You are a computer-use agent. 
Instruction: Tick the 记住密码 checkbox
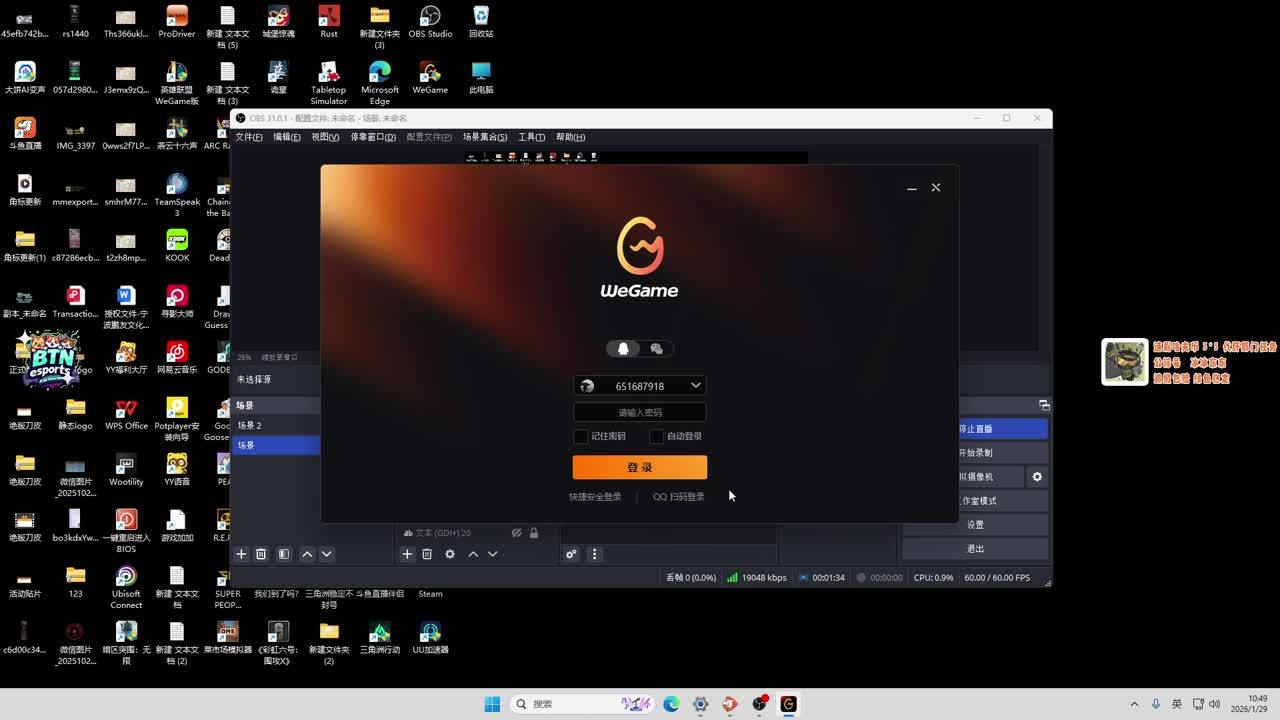point(581,436)
